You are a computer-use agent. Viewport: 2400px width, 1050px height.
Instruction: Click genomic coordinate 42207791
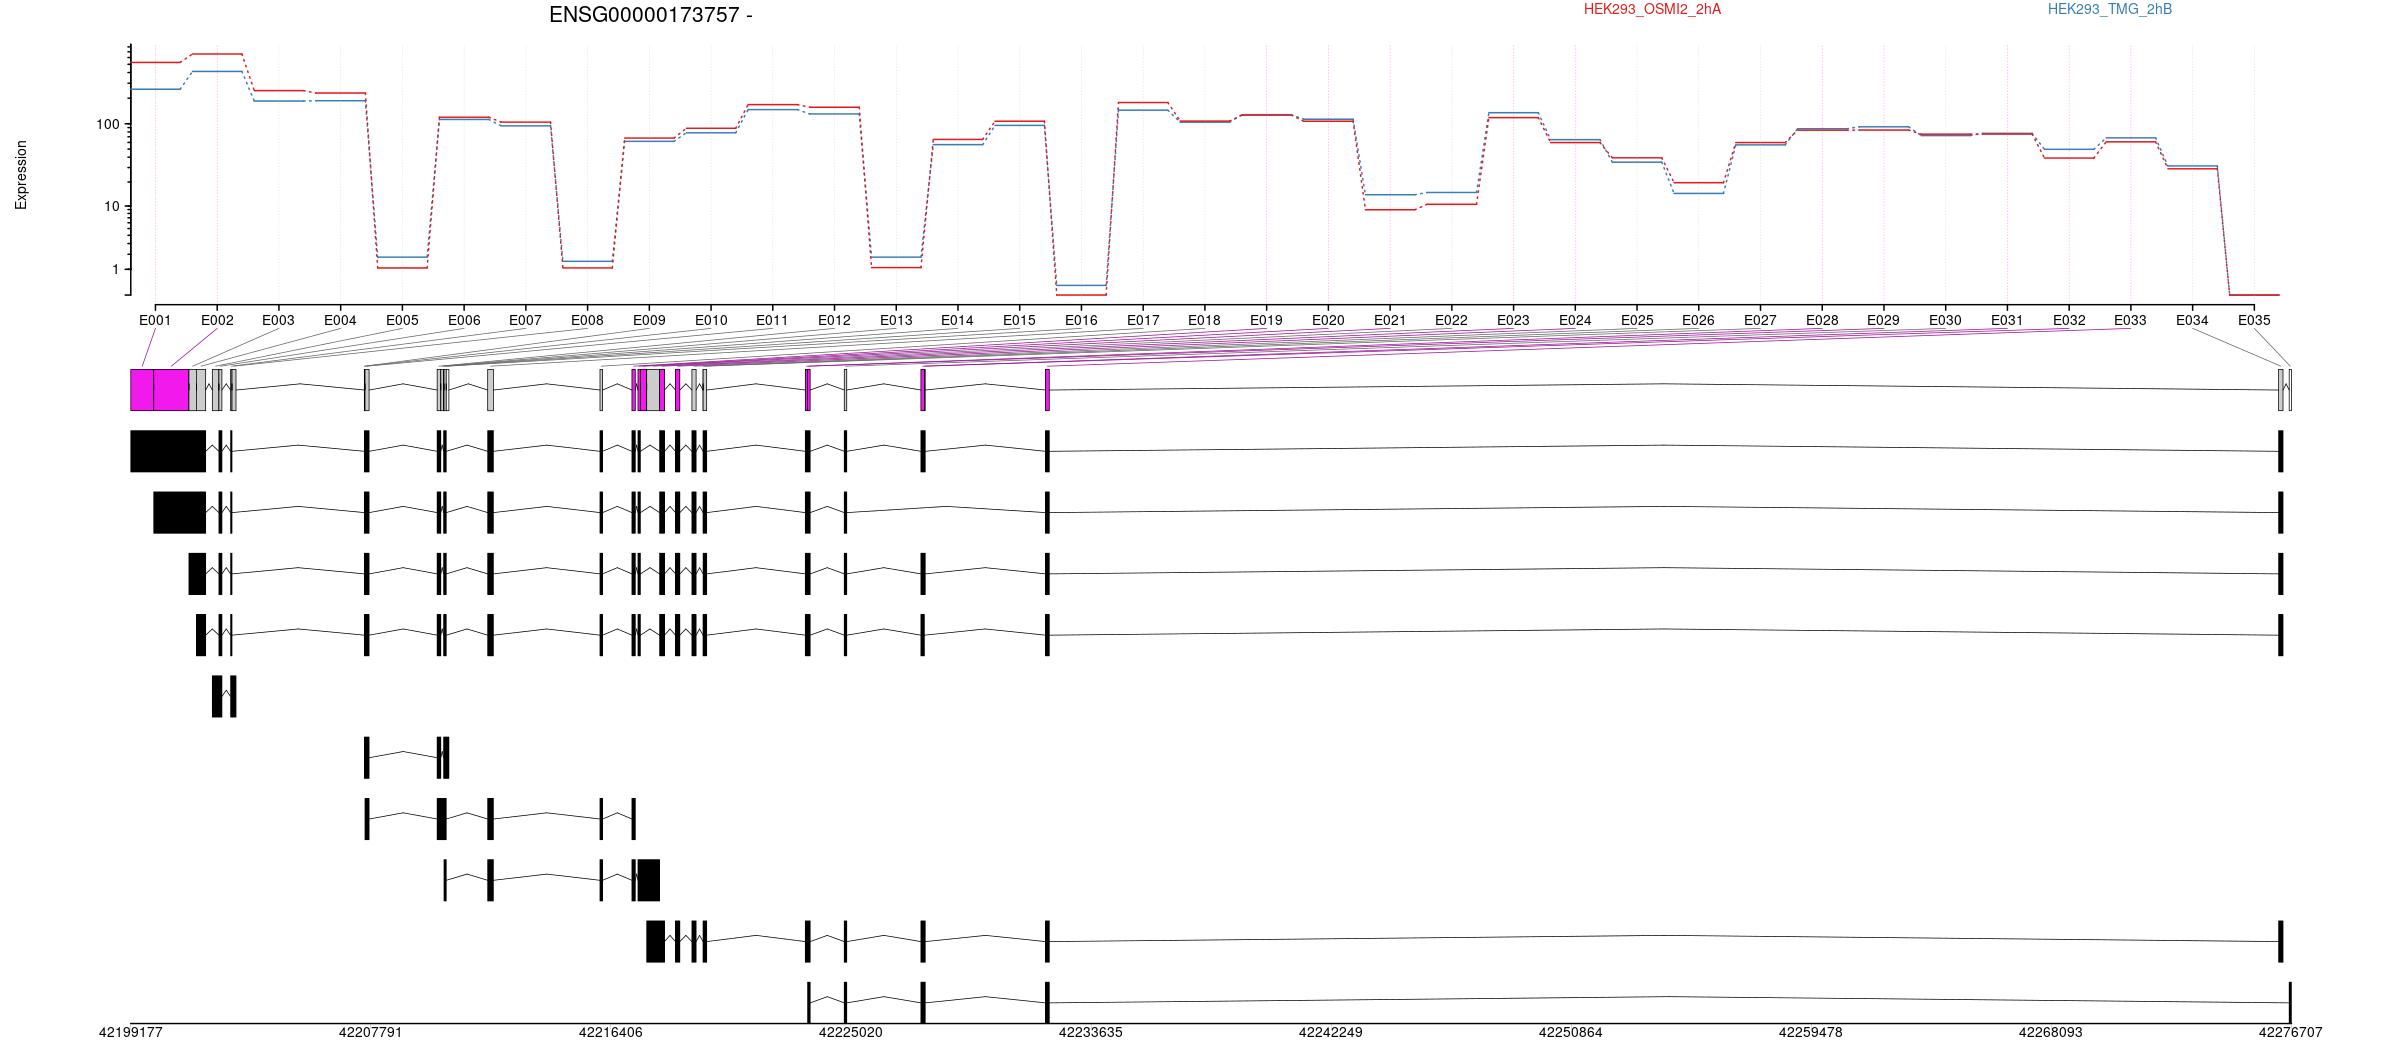click(370, 1032)
